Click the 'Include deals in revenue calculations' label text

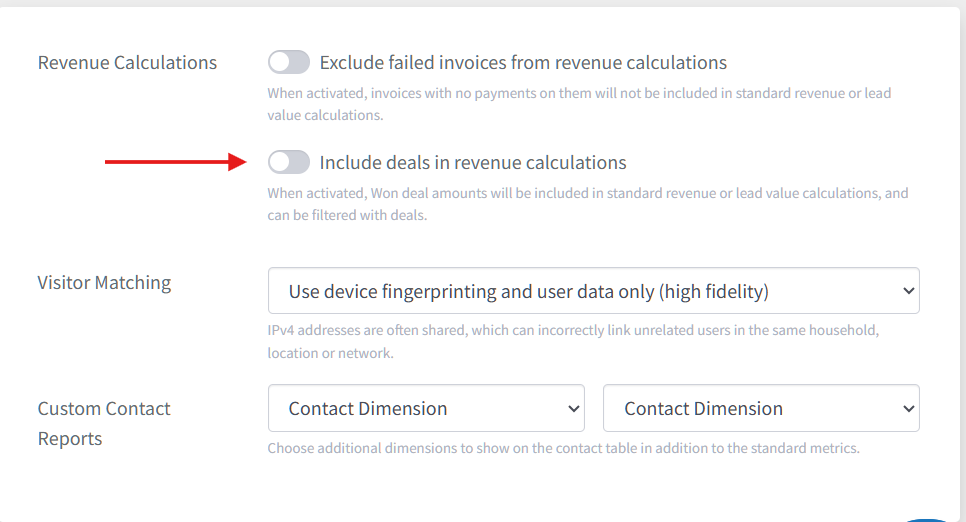473,162
